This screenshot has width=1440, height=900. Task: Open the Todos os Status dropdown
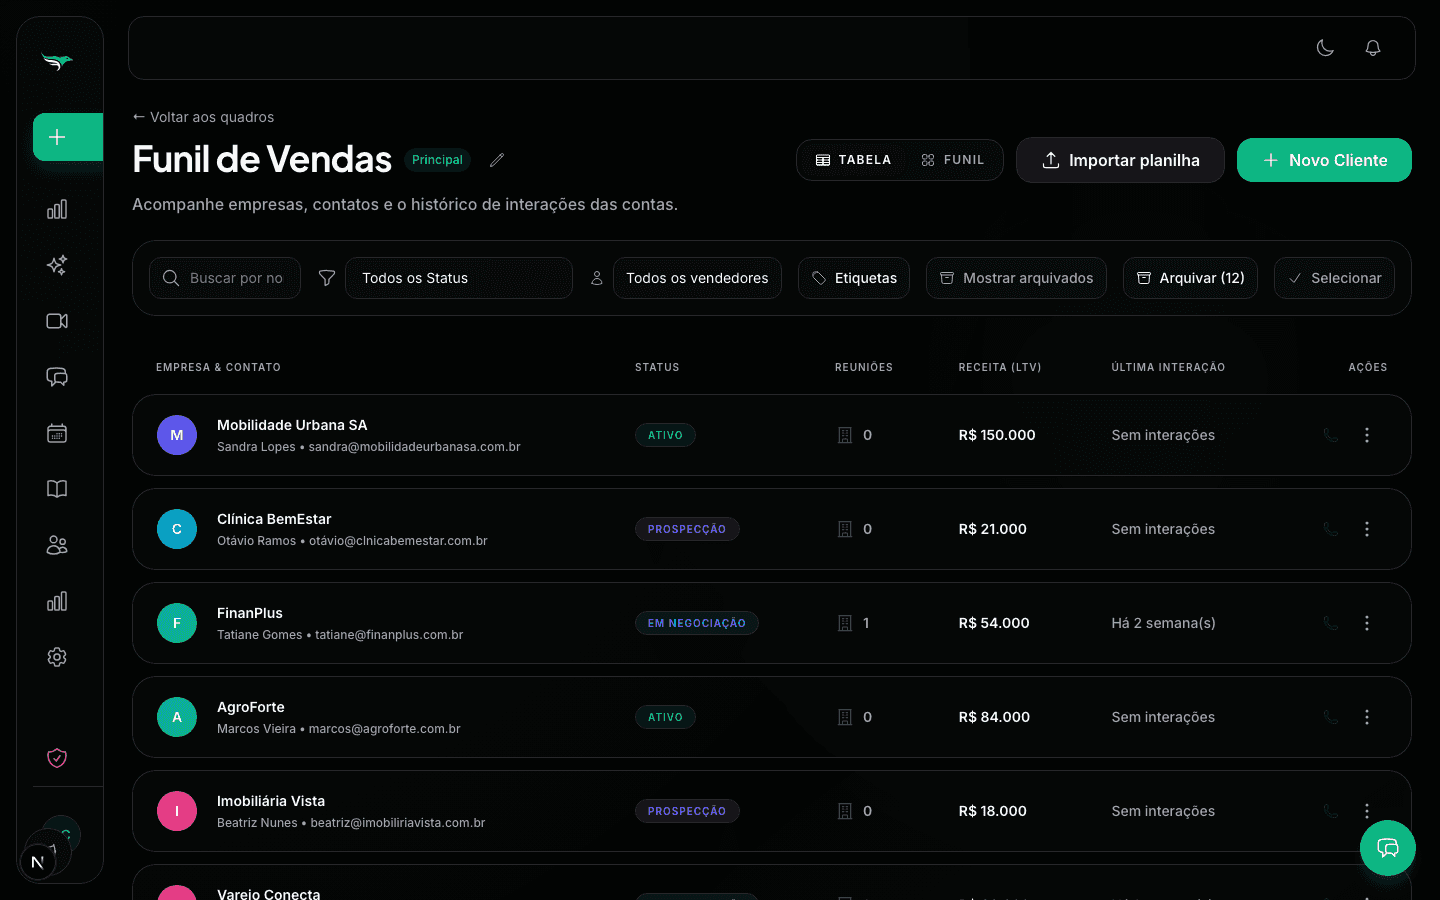459,278
